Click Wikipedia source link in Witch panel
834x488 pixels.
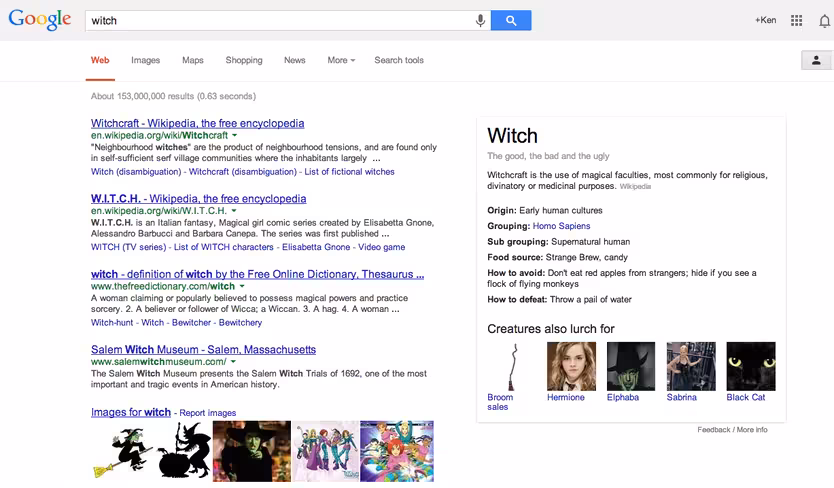click(x=635, y=187)
